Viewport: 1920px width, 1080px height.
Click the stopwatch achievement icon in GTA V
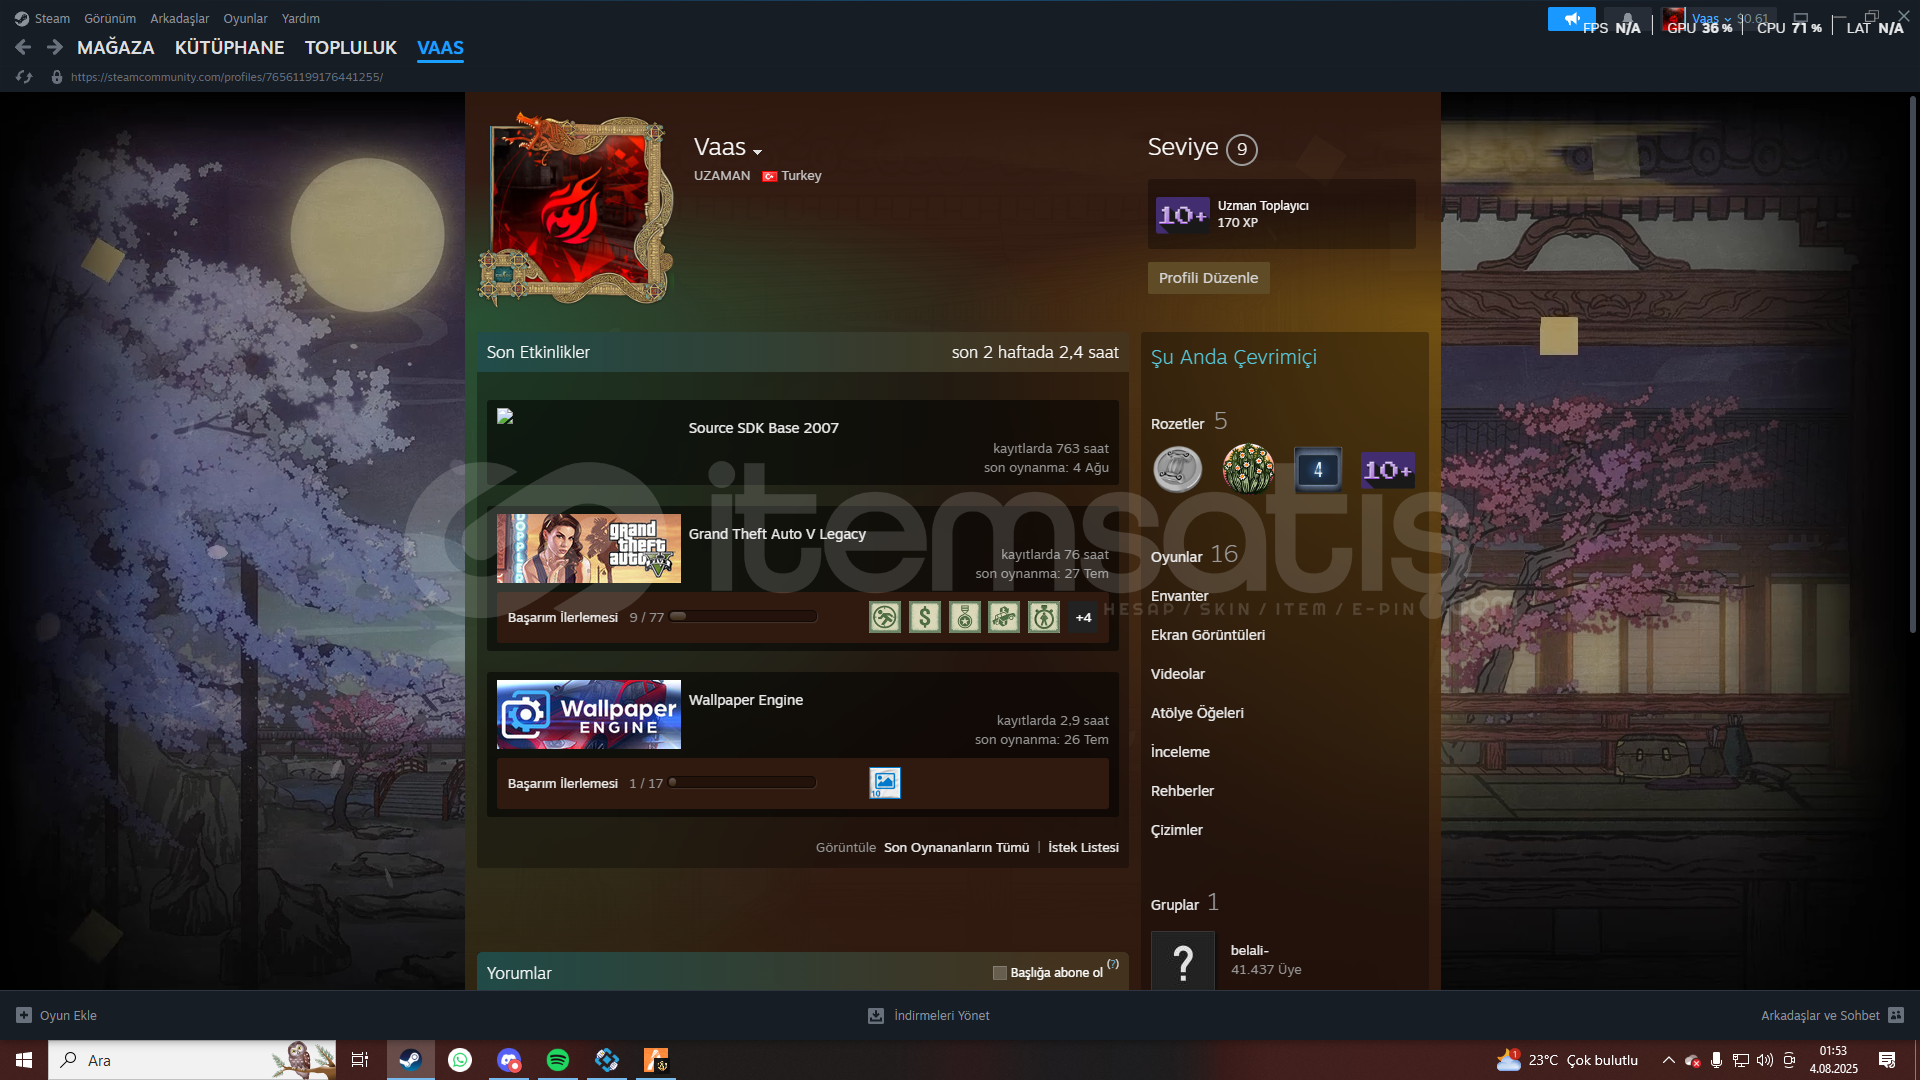tap(1044, 617)
